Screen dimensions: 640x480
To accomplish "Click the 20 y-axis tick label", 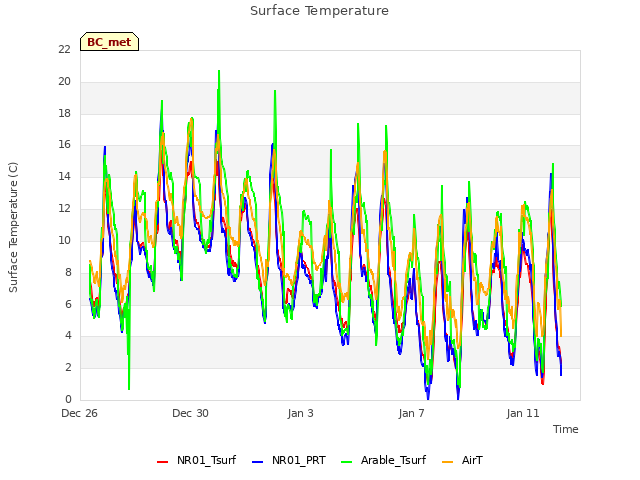I will [x=64, y=81].
